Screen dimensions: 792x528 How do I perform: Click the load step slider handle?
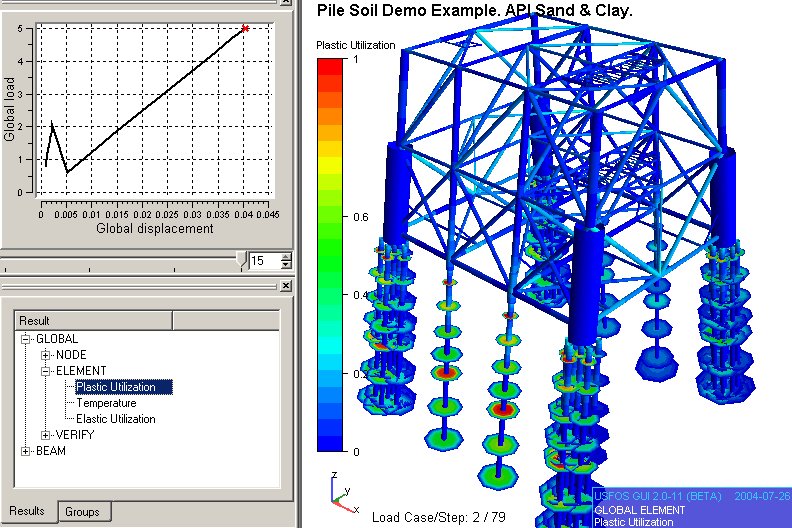[240, 261]
